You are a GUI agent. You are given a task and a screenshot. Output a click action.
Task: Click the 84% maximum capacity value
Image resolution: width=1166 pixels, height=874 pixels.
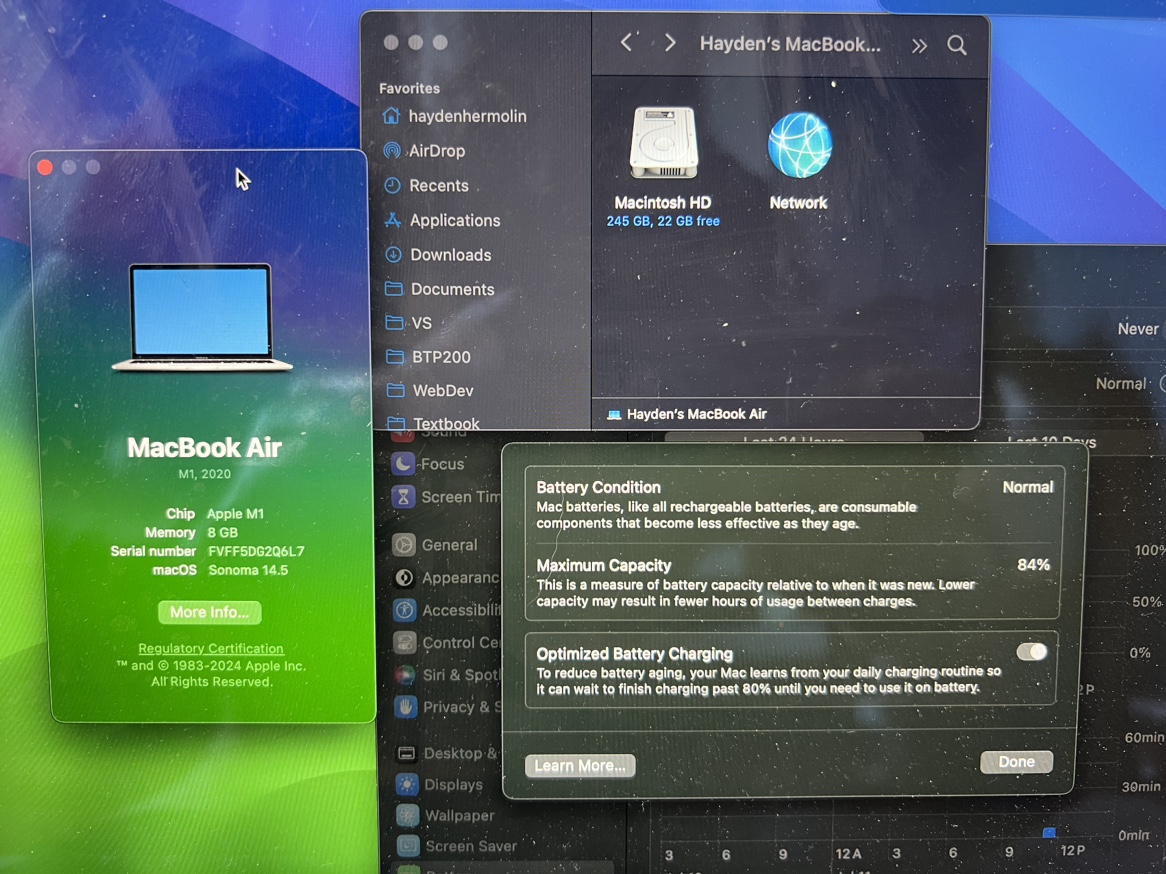(1034, 565)
